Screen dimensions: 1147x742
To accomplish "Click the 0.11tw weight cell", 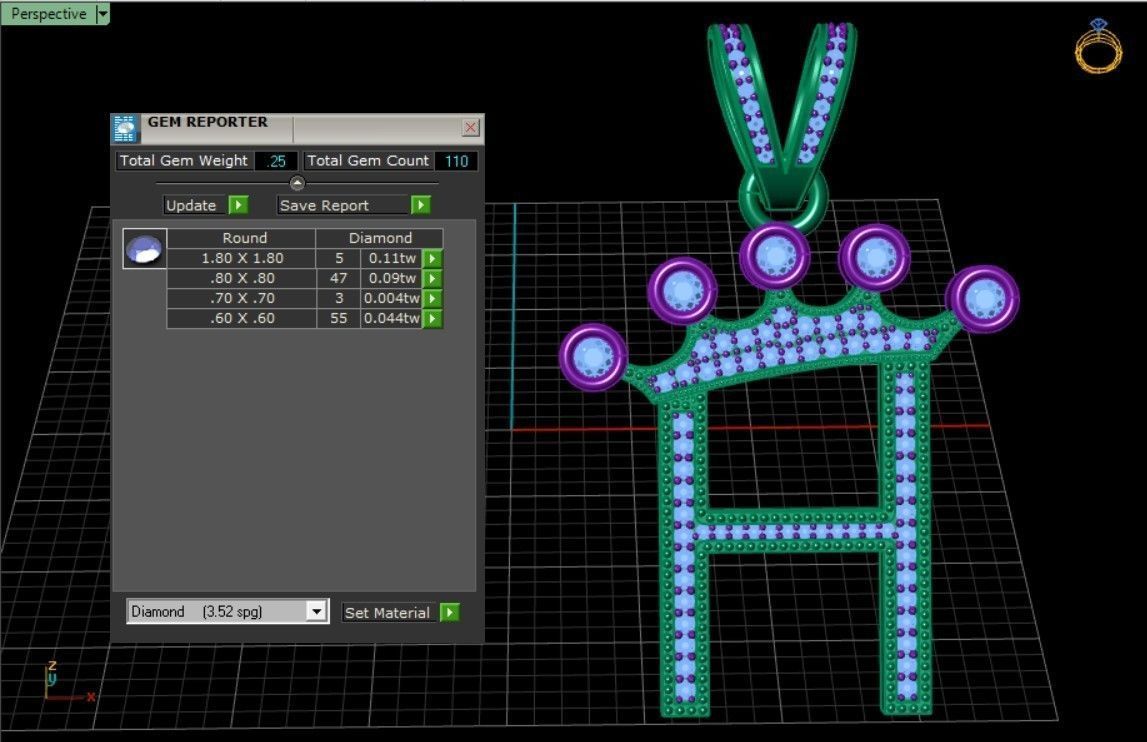I will (392, 258).
